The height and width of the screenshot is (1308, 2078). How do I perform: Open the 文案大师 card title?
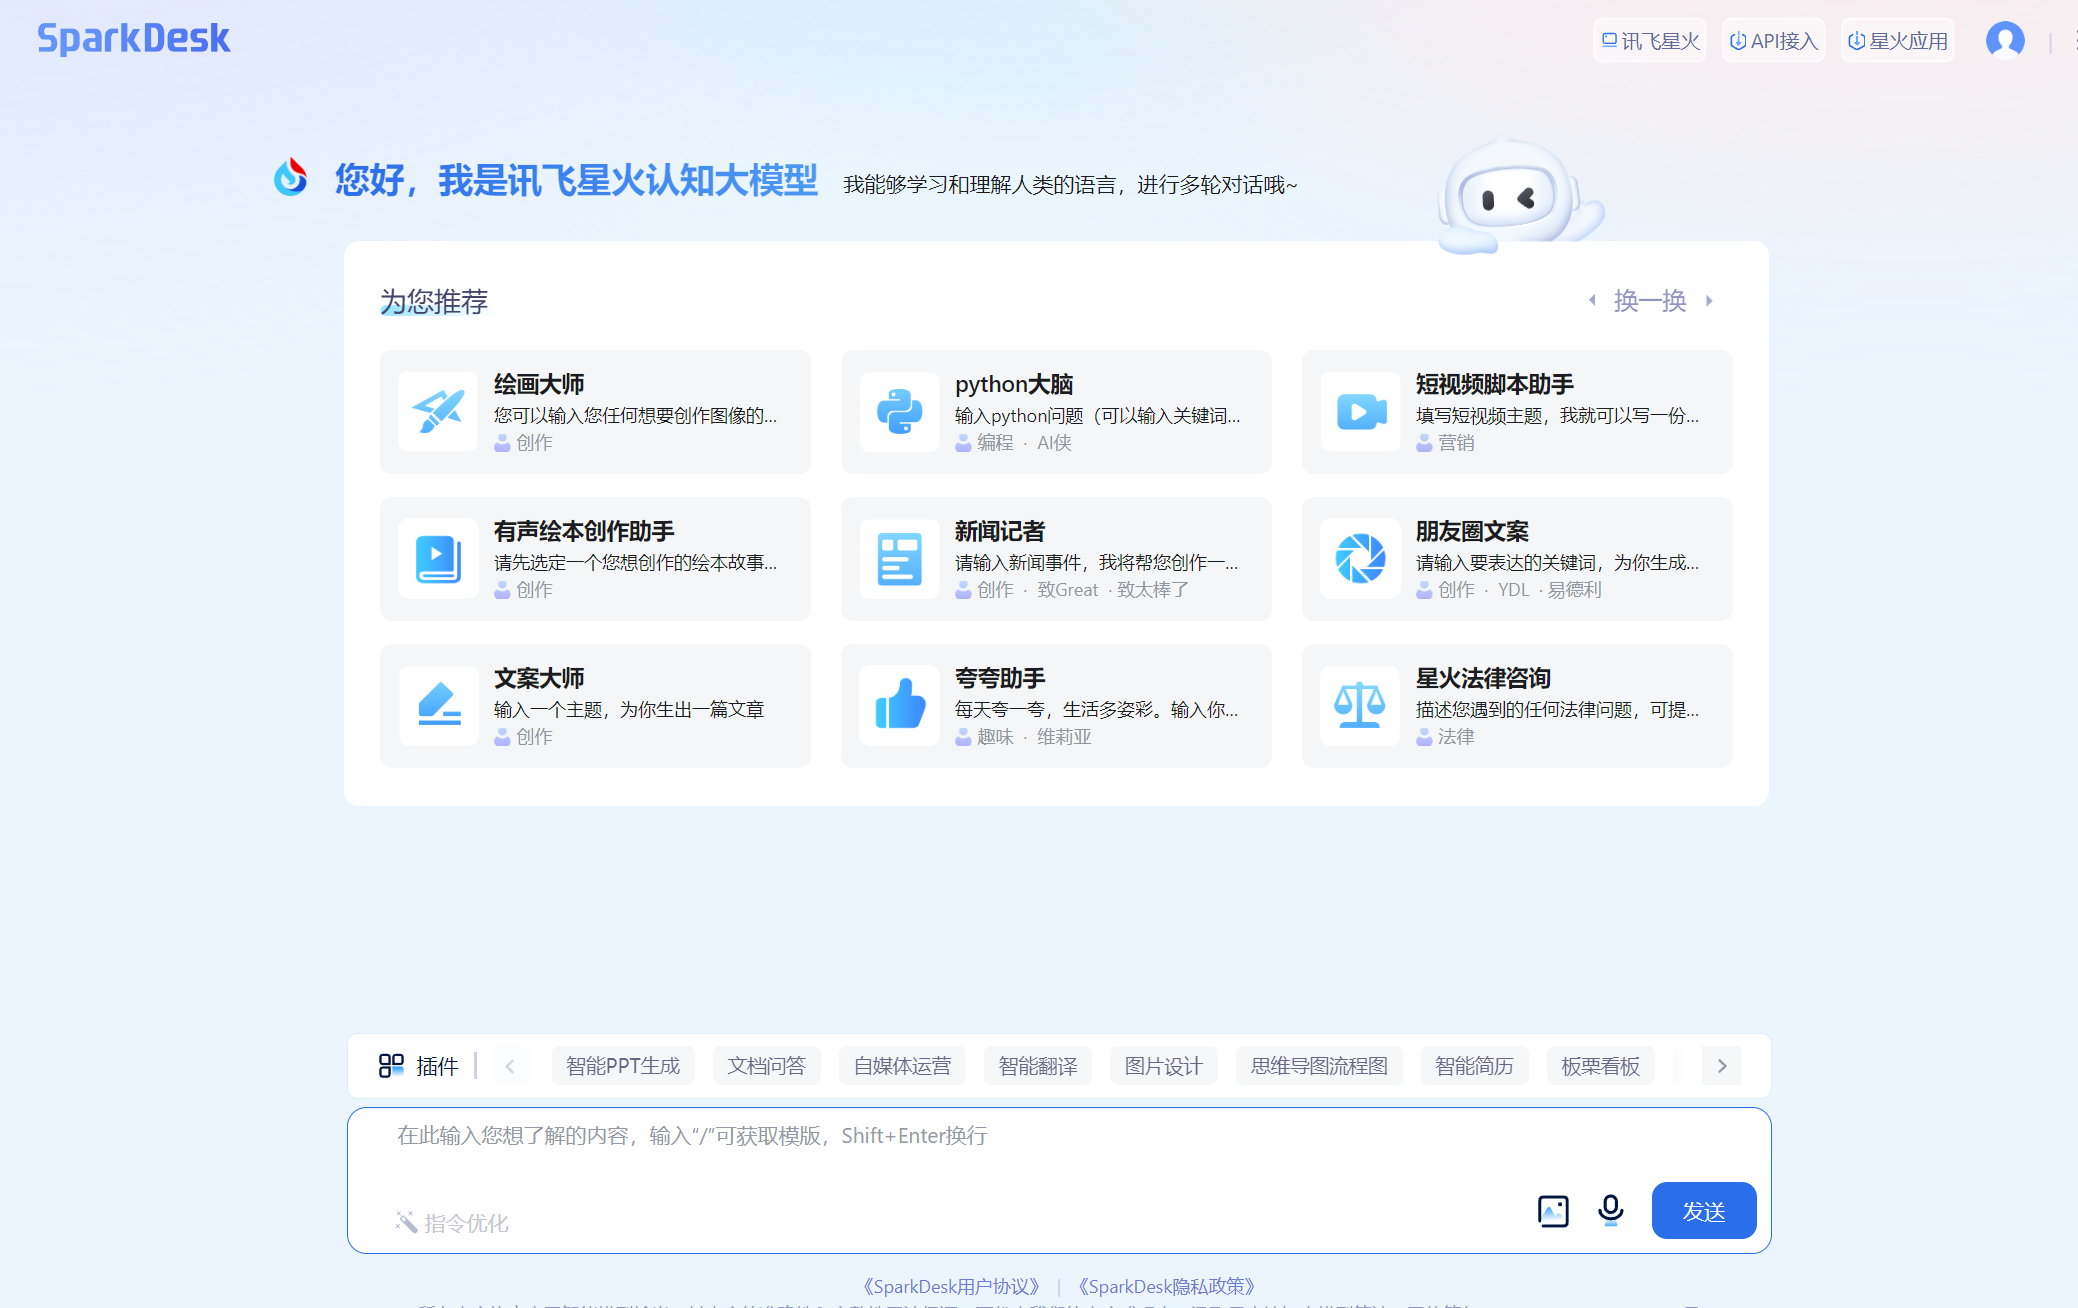tap(539, 678)
